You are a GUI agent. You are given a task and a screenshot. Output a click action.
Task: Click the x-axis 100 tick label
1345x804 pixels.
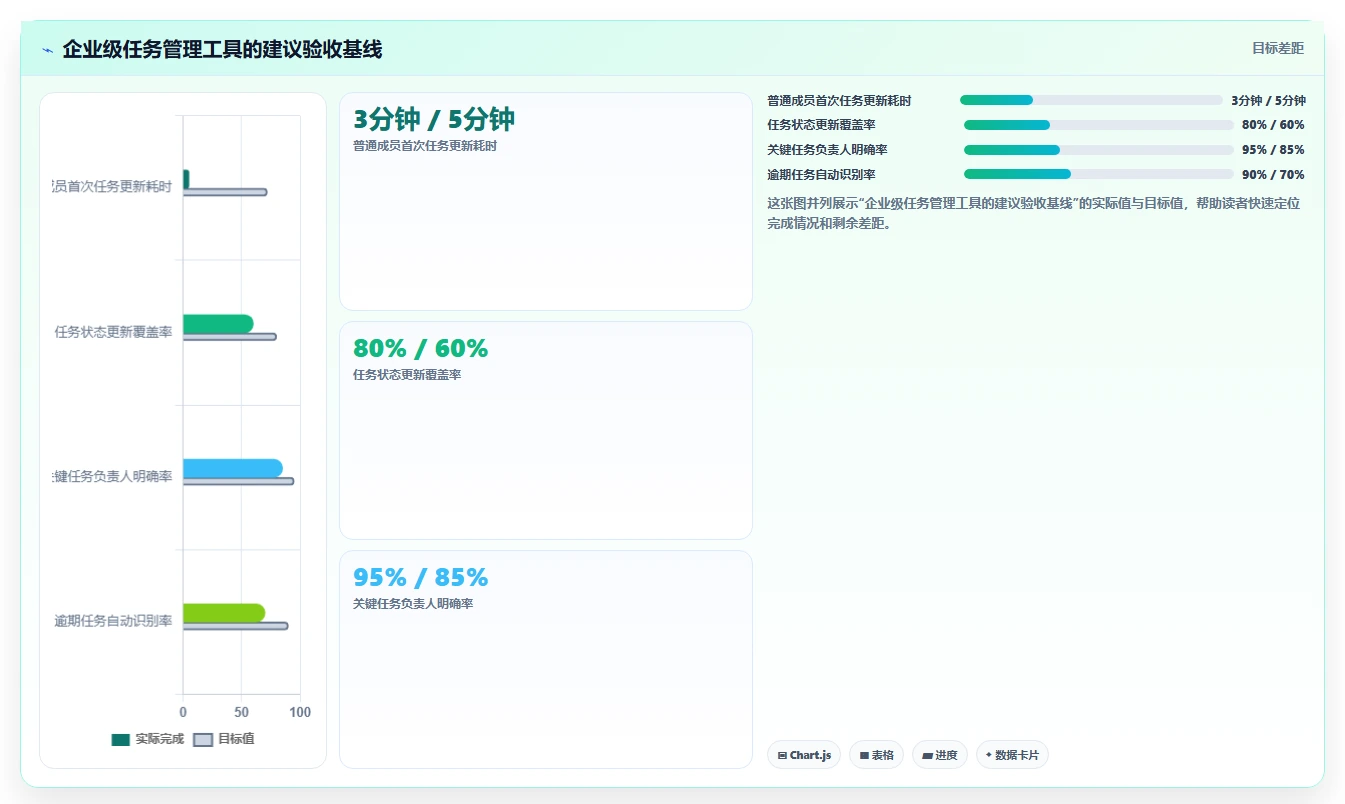(300, 712)
